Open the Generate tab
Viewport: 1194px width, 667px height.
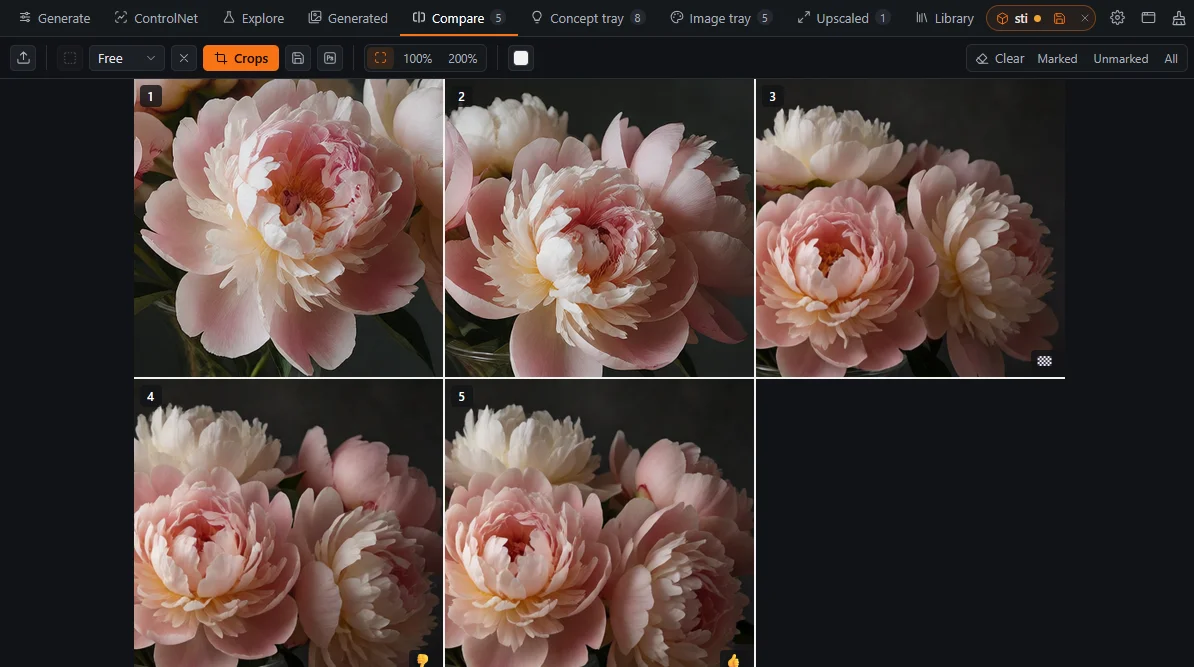(x=55, y=18)
